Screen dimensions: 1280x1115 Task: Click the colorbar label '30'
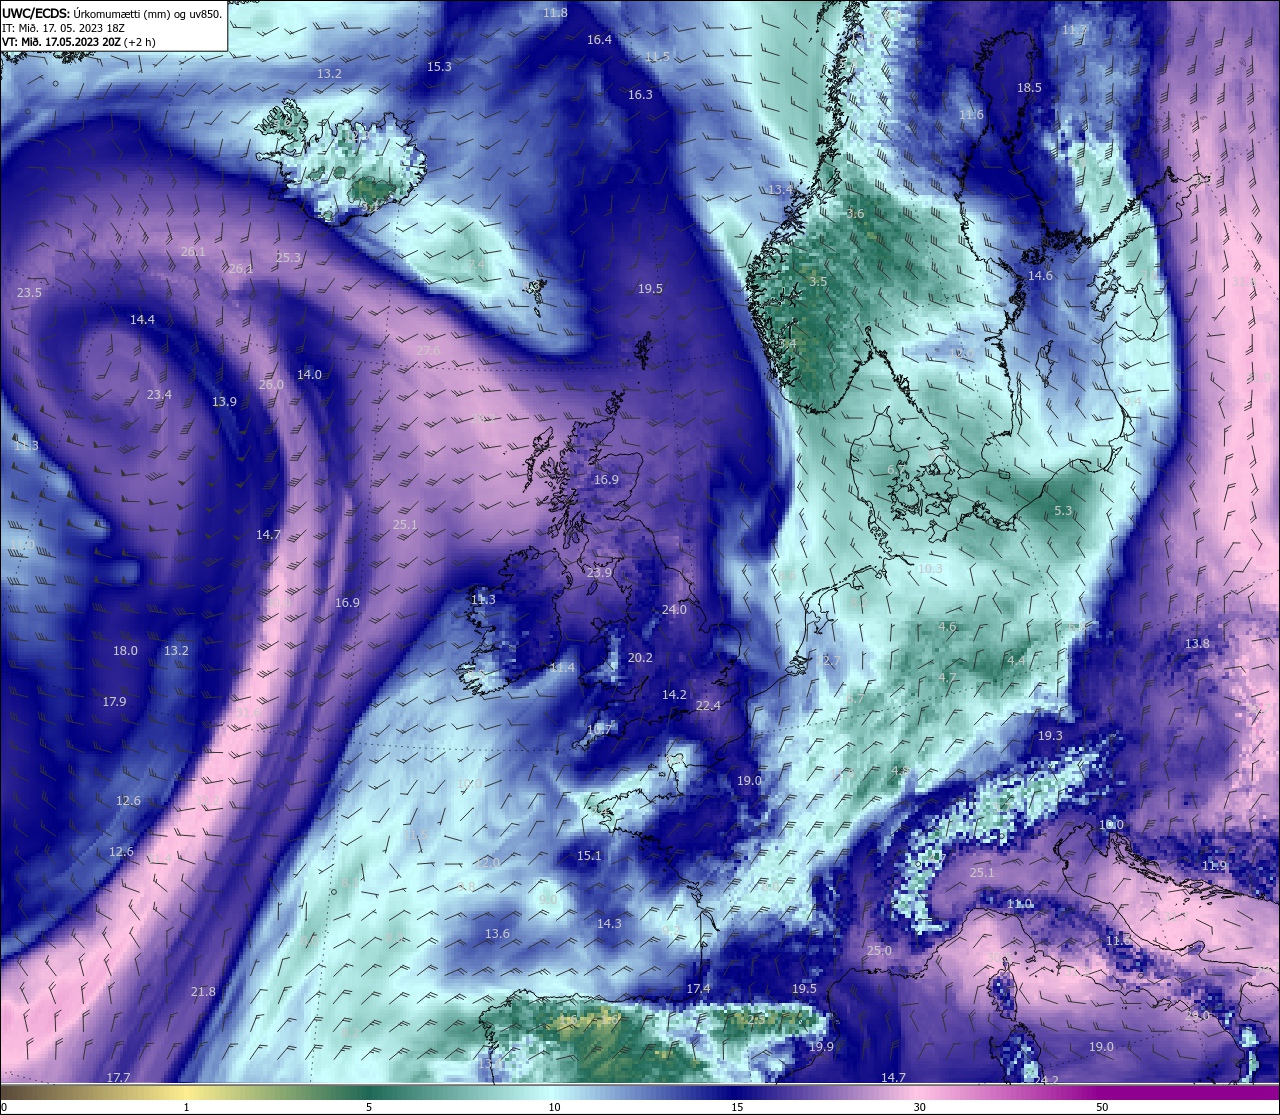coord(919,1107)
